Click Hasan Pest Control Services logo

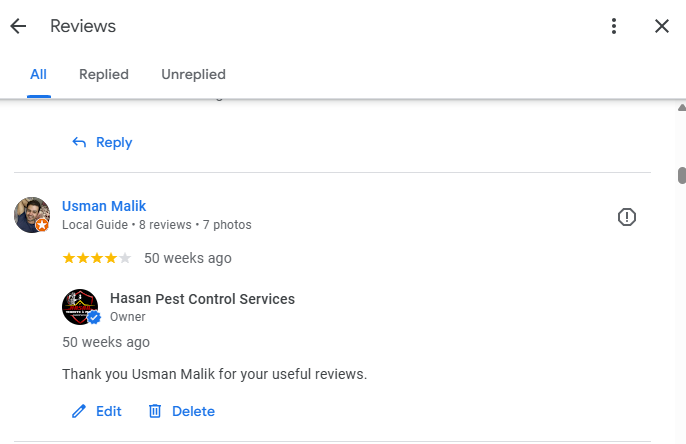80,307
